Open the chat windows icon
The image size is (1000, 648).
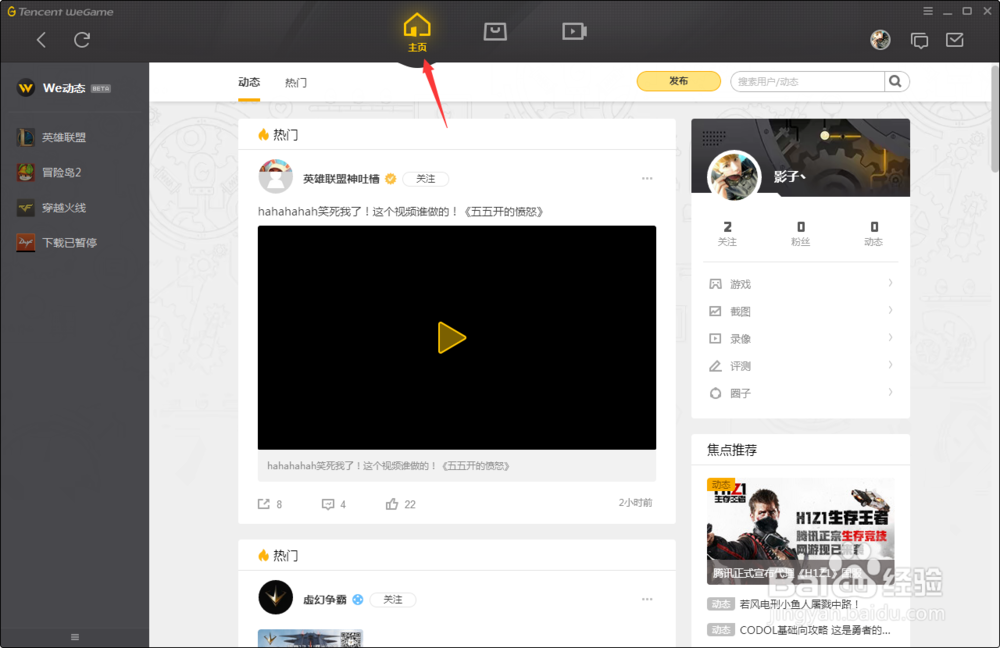click(x=919, y=41)
